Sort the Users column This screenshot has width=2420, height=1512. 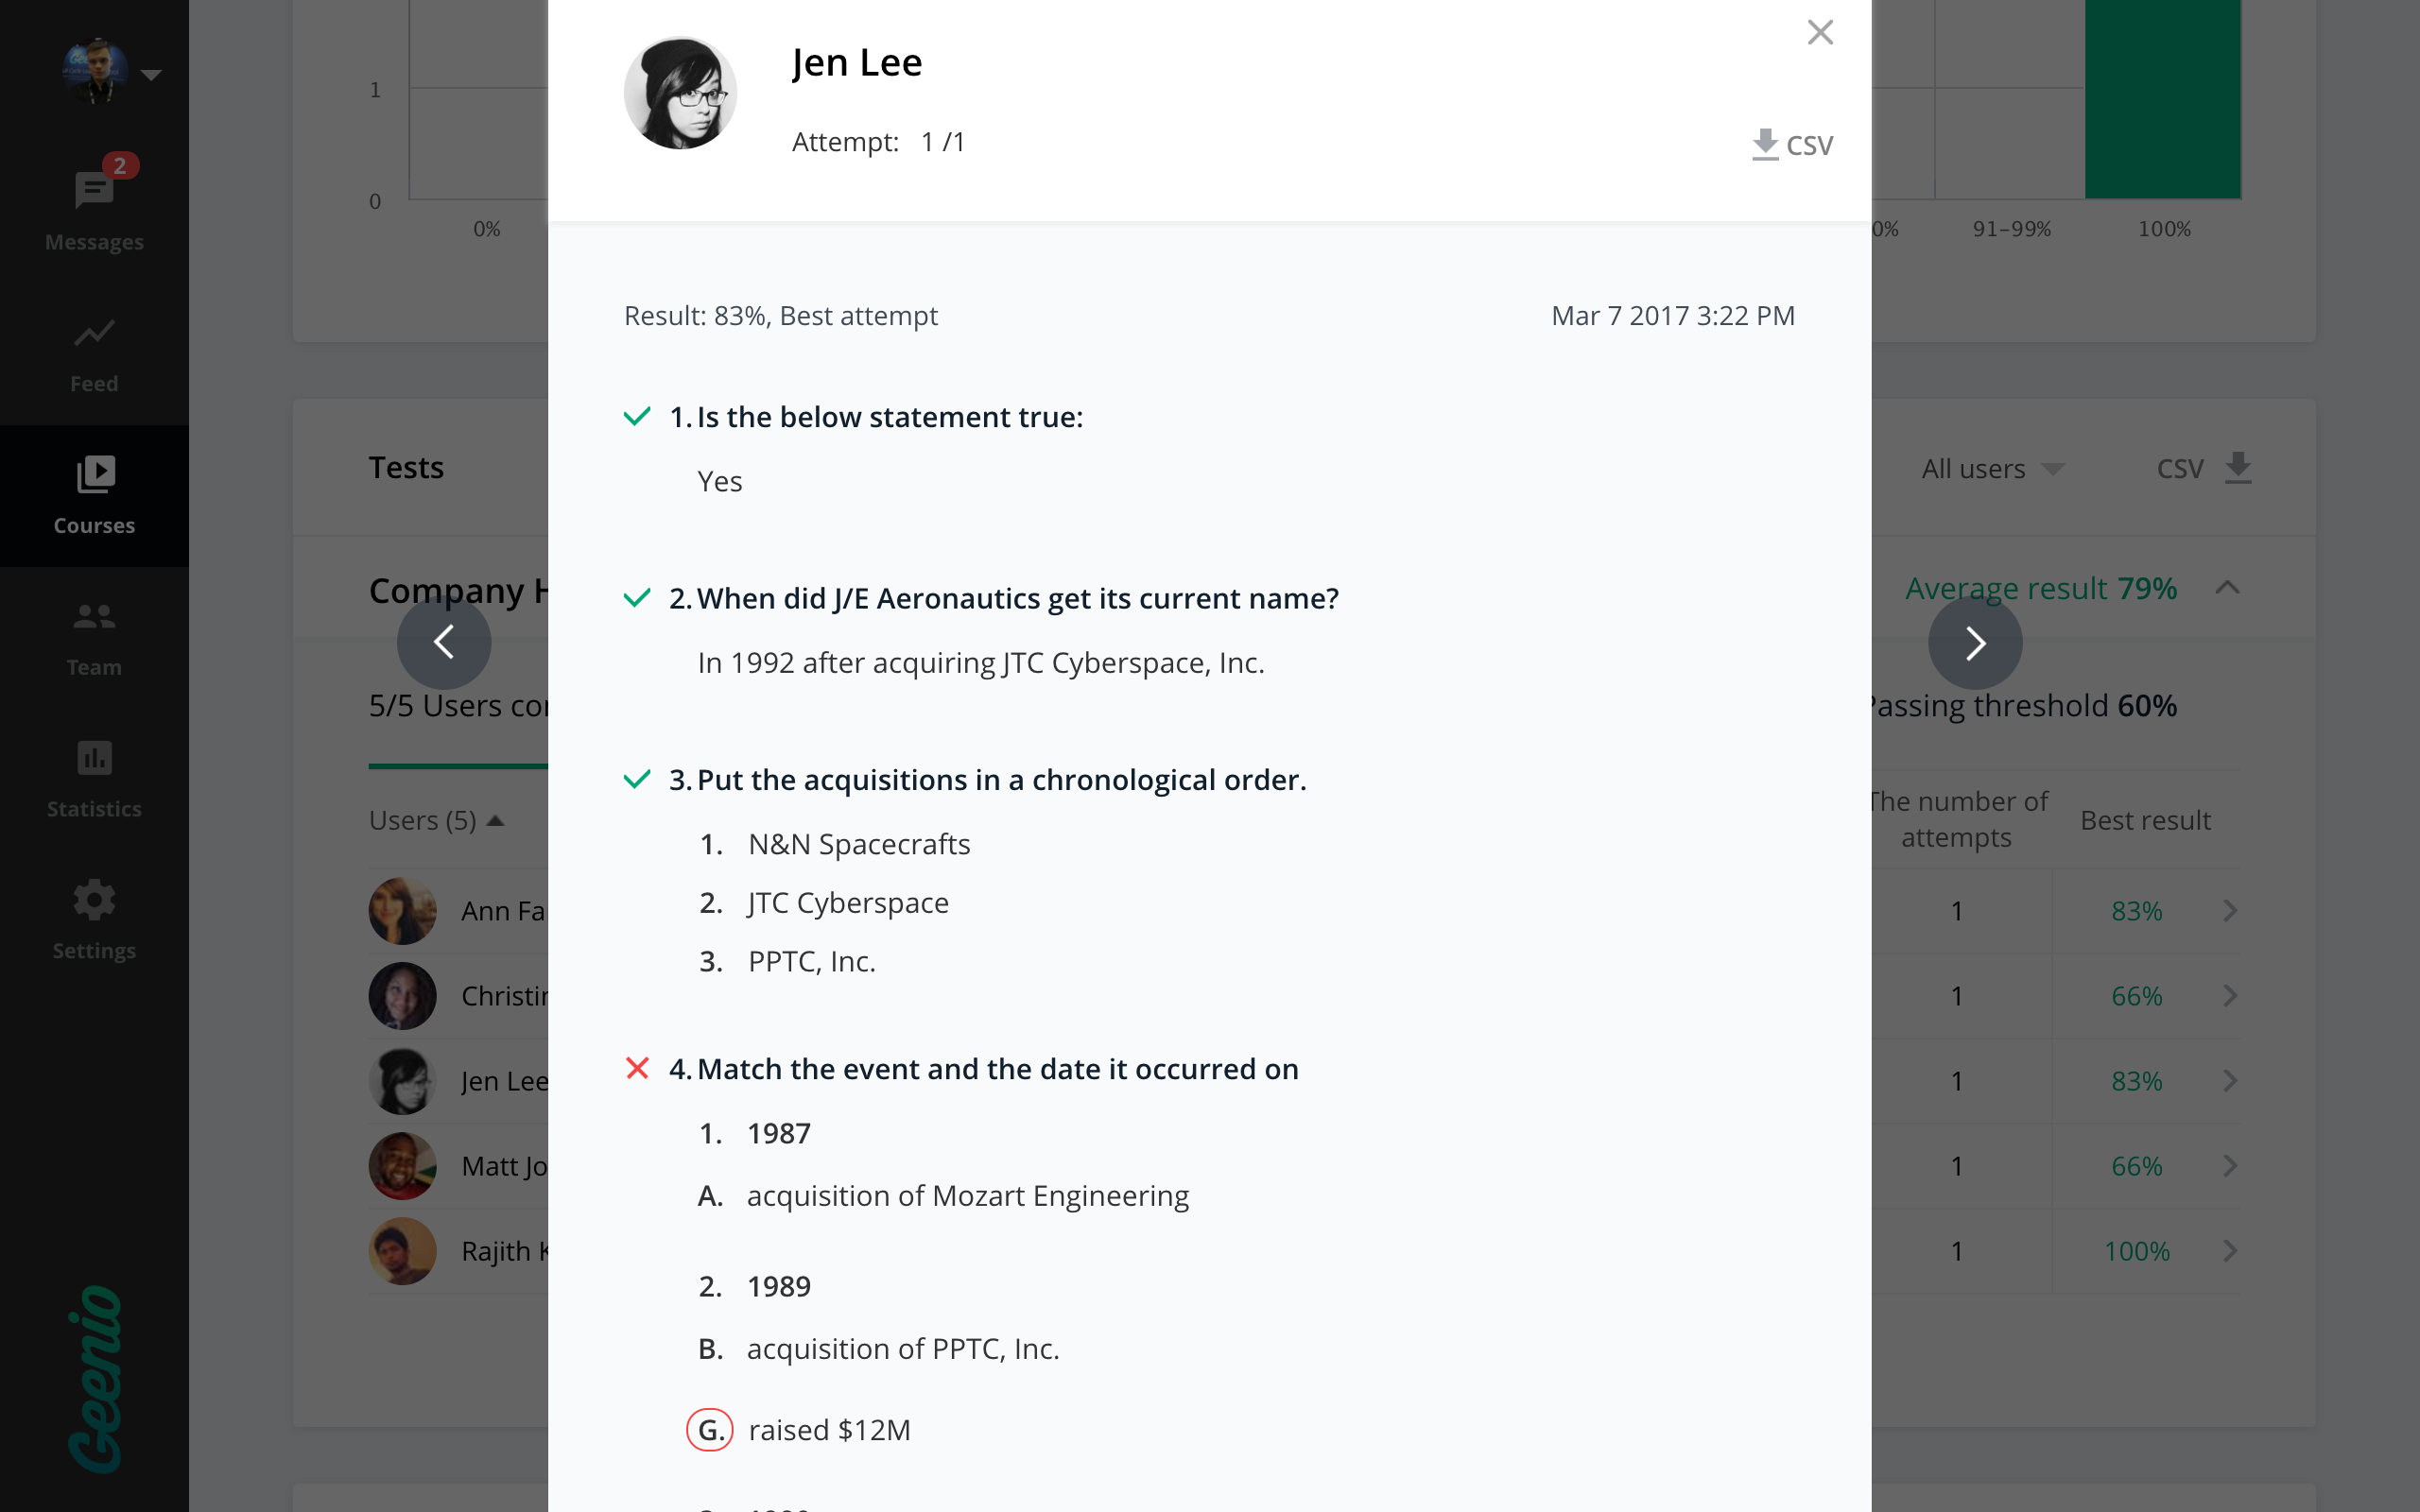(436, 821)
